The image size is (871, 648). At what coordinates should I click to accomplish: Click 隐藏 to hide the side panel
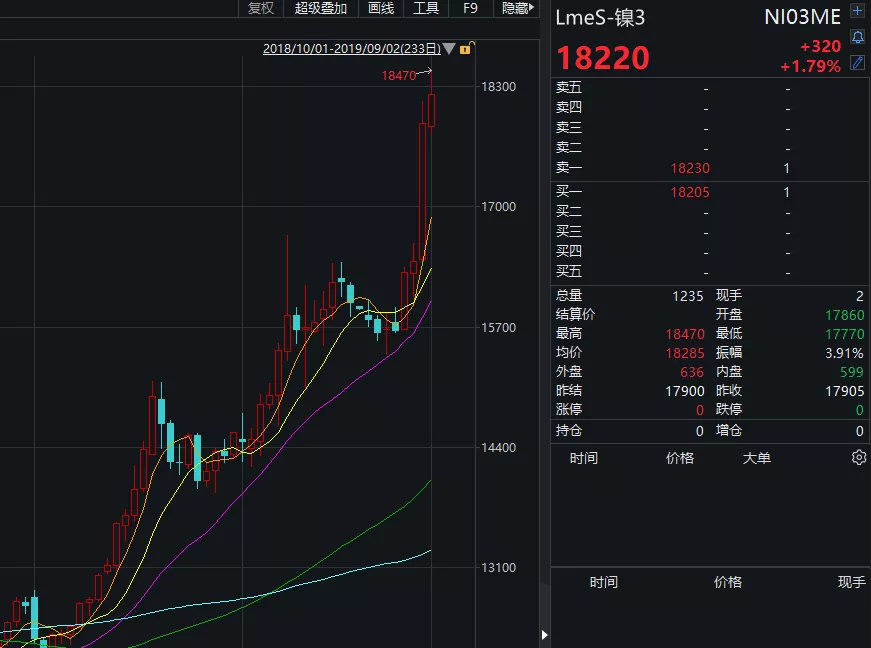click(517, 8)
